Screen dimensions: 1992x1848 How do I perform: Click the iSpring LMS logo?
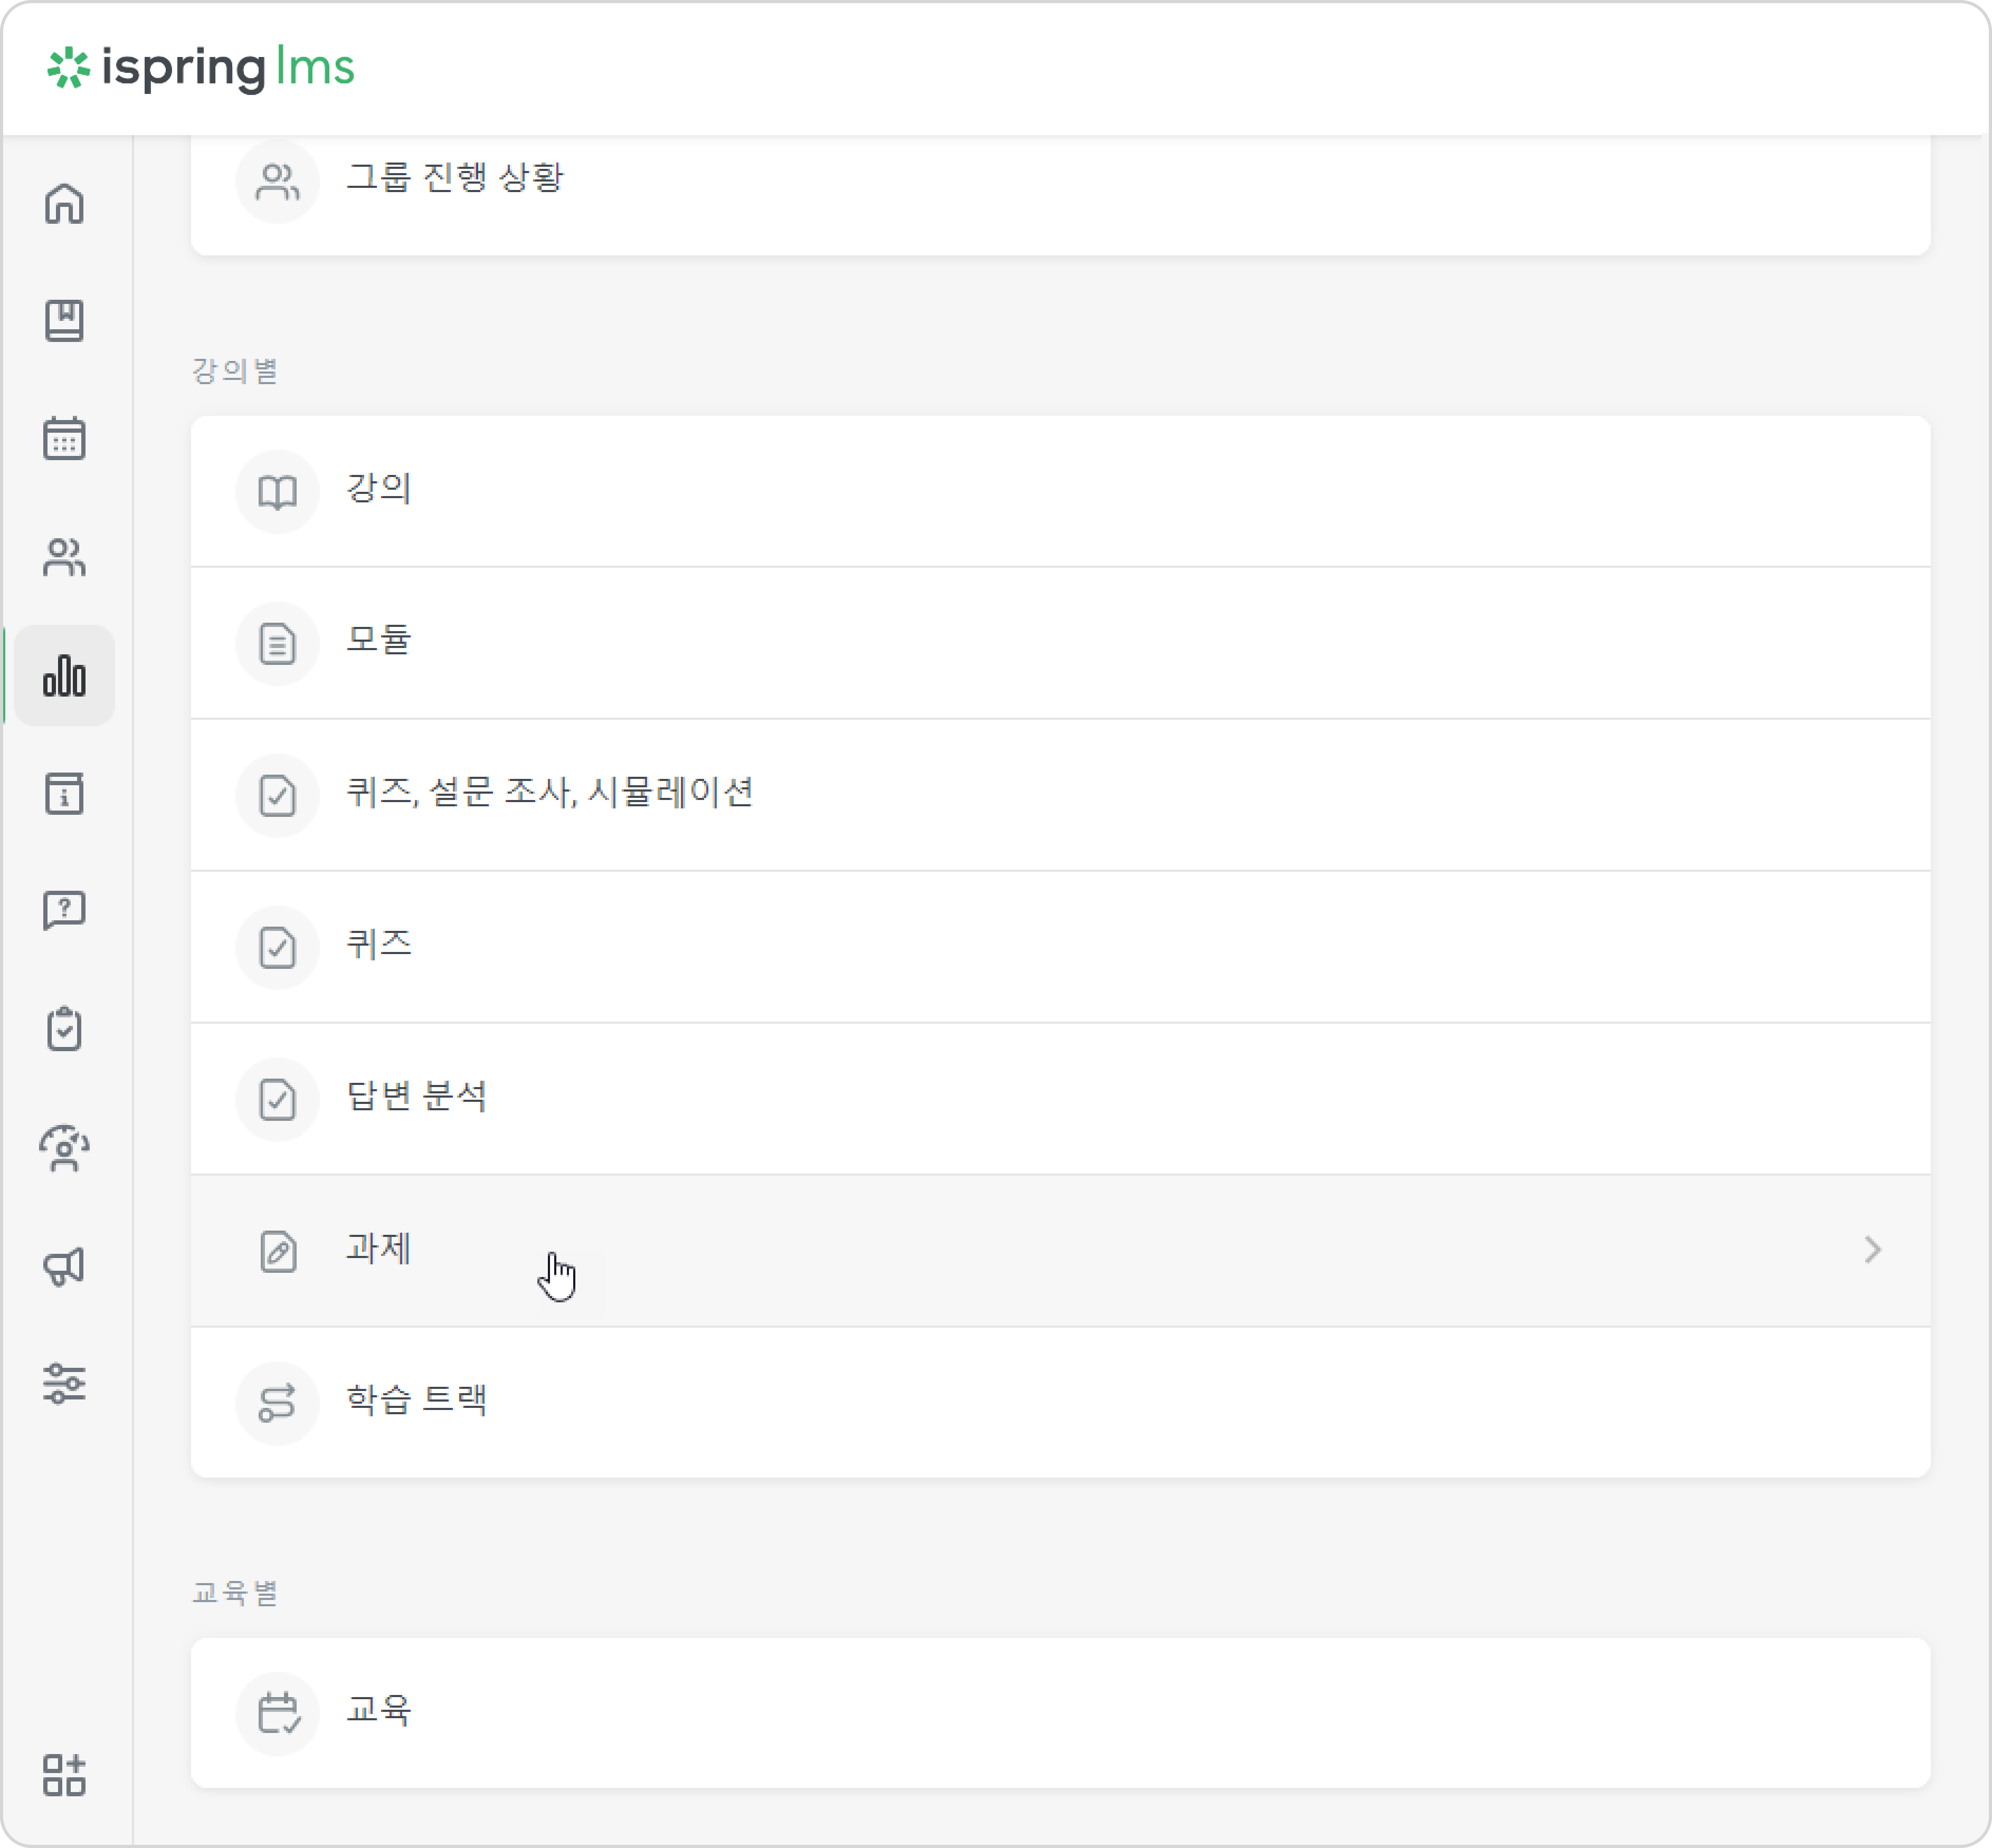click(x=201, y=68)
